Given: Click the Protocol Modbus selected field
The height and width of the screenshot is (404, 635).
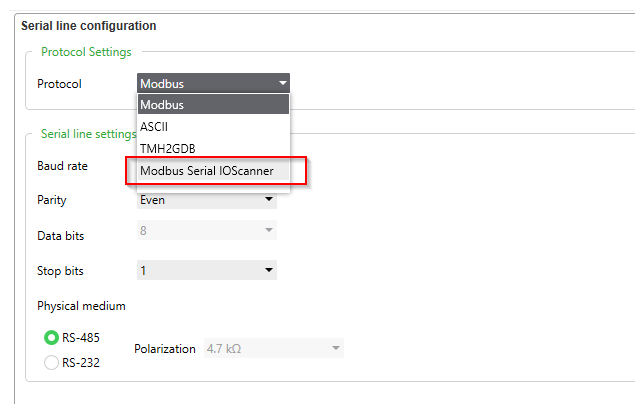Looking at the screenshot, I should [213, 83].
